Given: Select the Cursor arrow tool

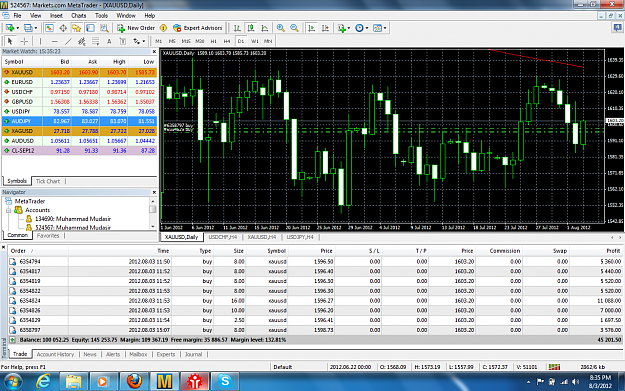Looking at the screenshot, I should coord(10,41).
